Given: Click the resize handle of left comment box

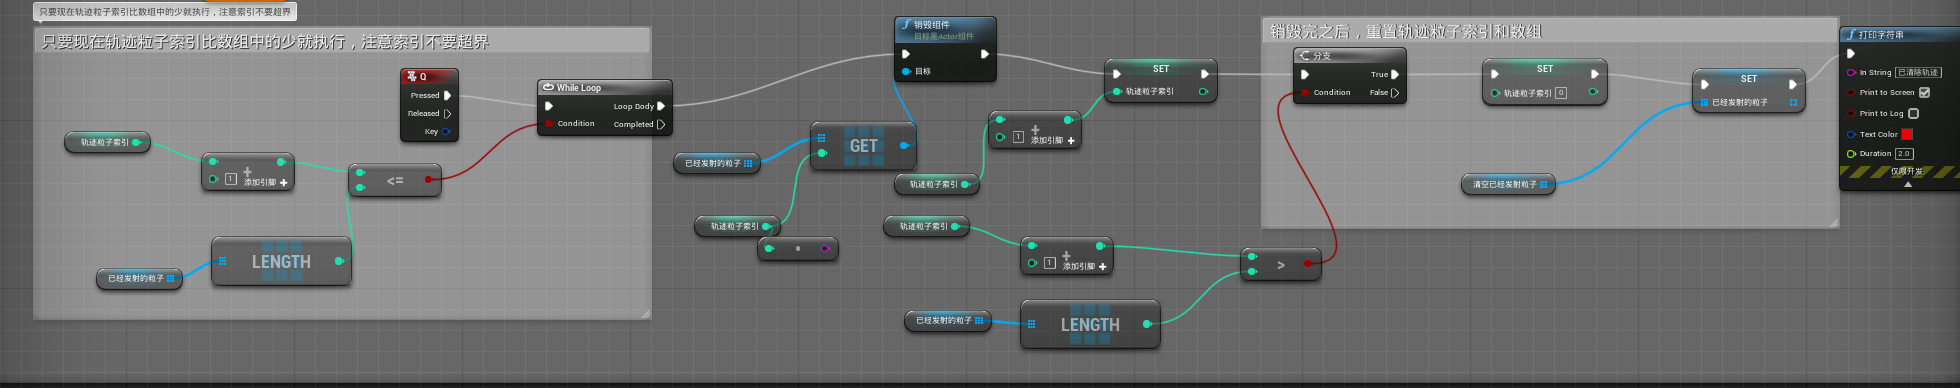Looking at the screenshot, I should click(x=645, y=314).
